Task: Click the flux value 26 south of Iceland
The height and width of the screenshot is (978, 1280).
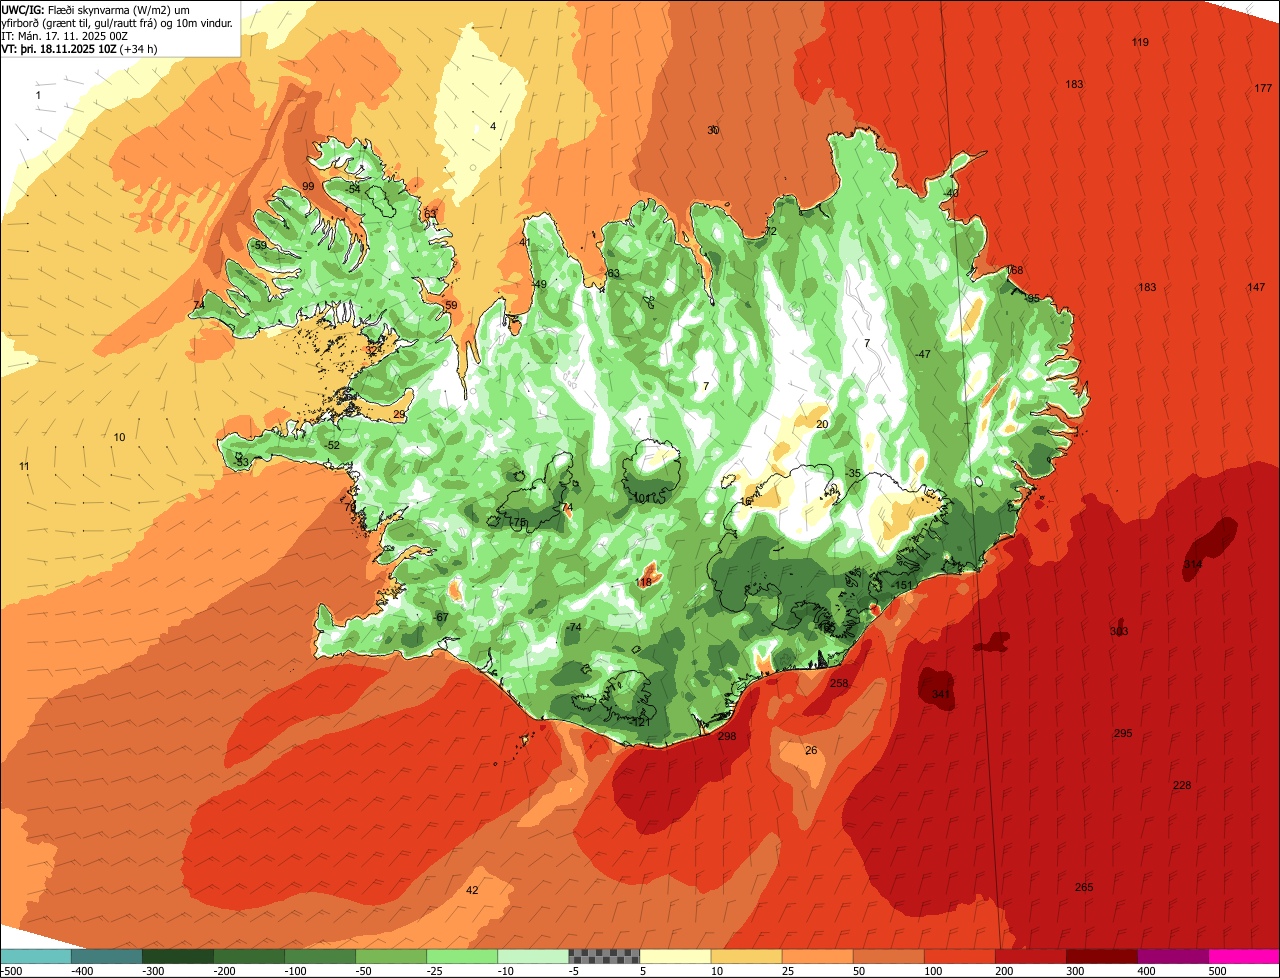Action: [x=811, y=751]
